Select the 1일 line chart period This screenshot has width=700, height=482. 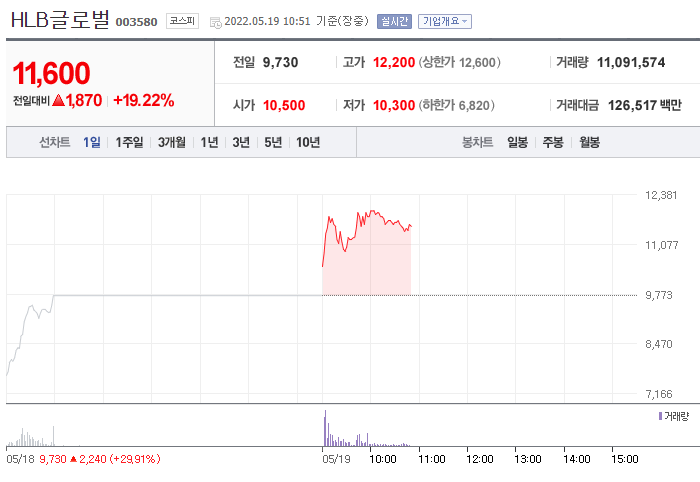coord(92,142)
